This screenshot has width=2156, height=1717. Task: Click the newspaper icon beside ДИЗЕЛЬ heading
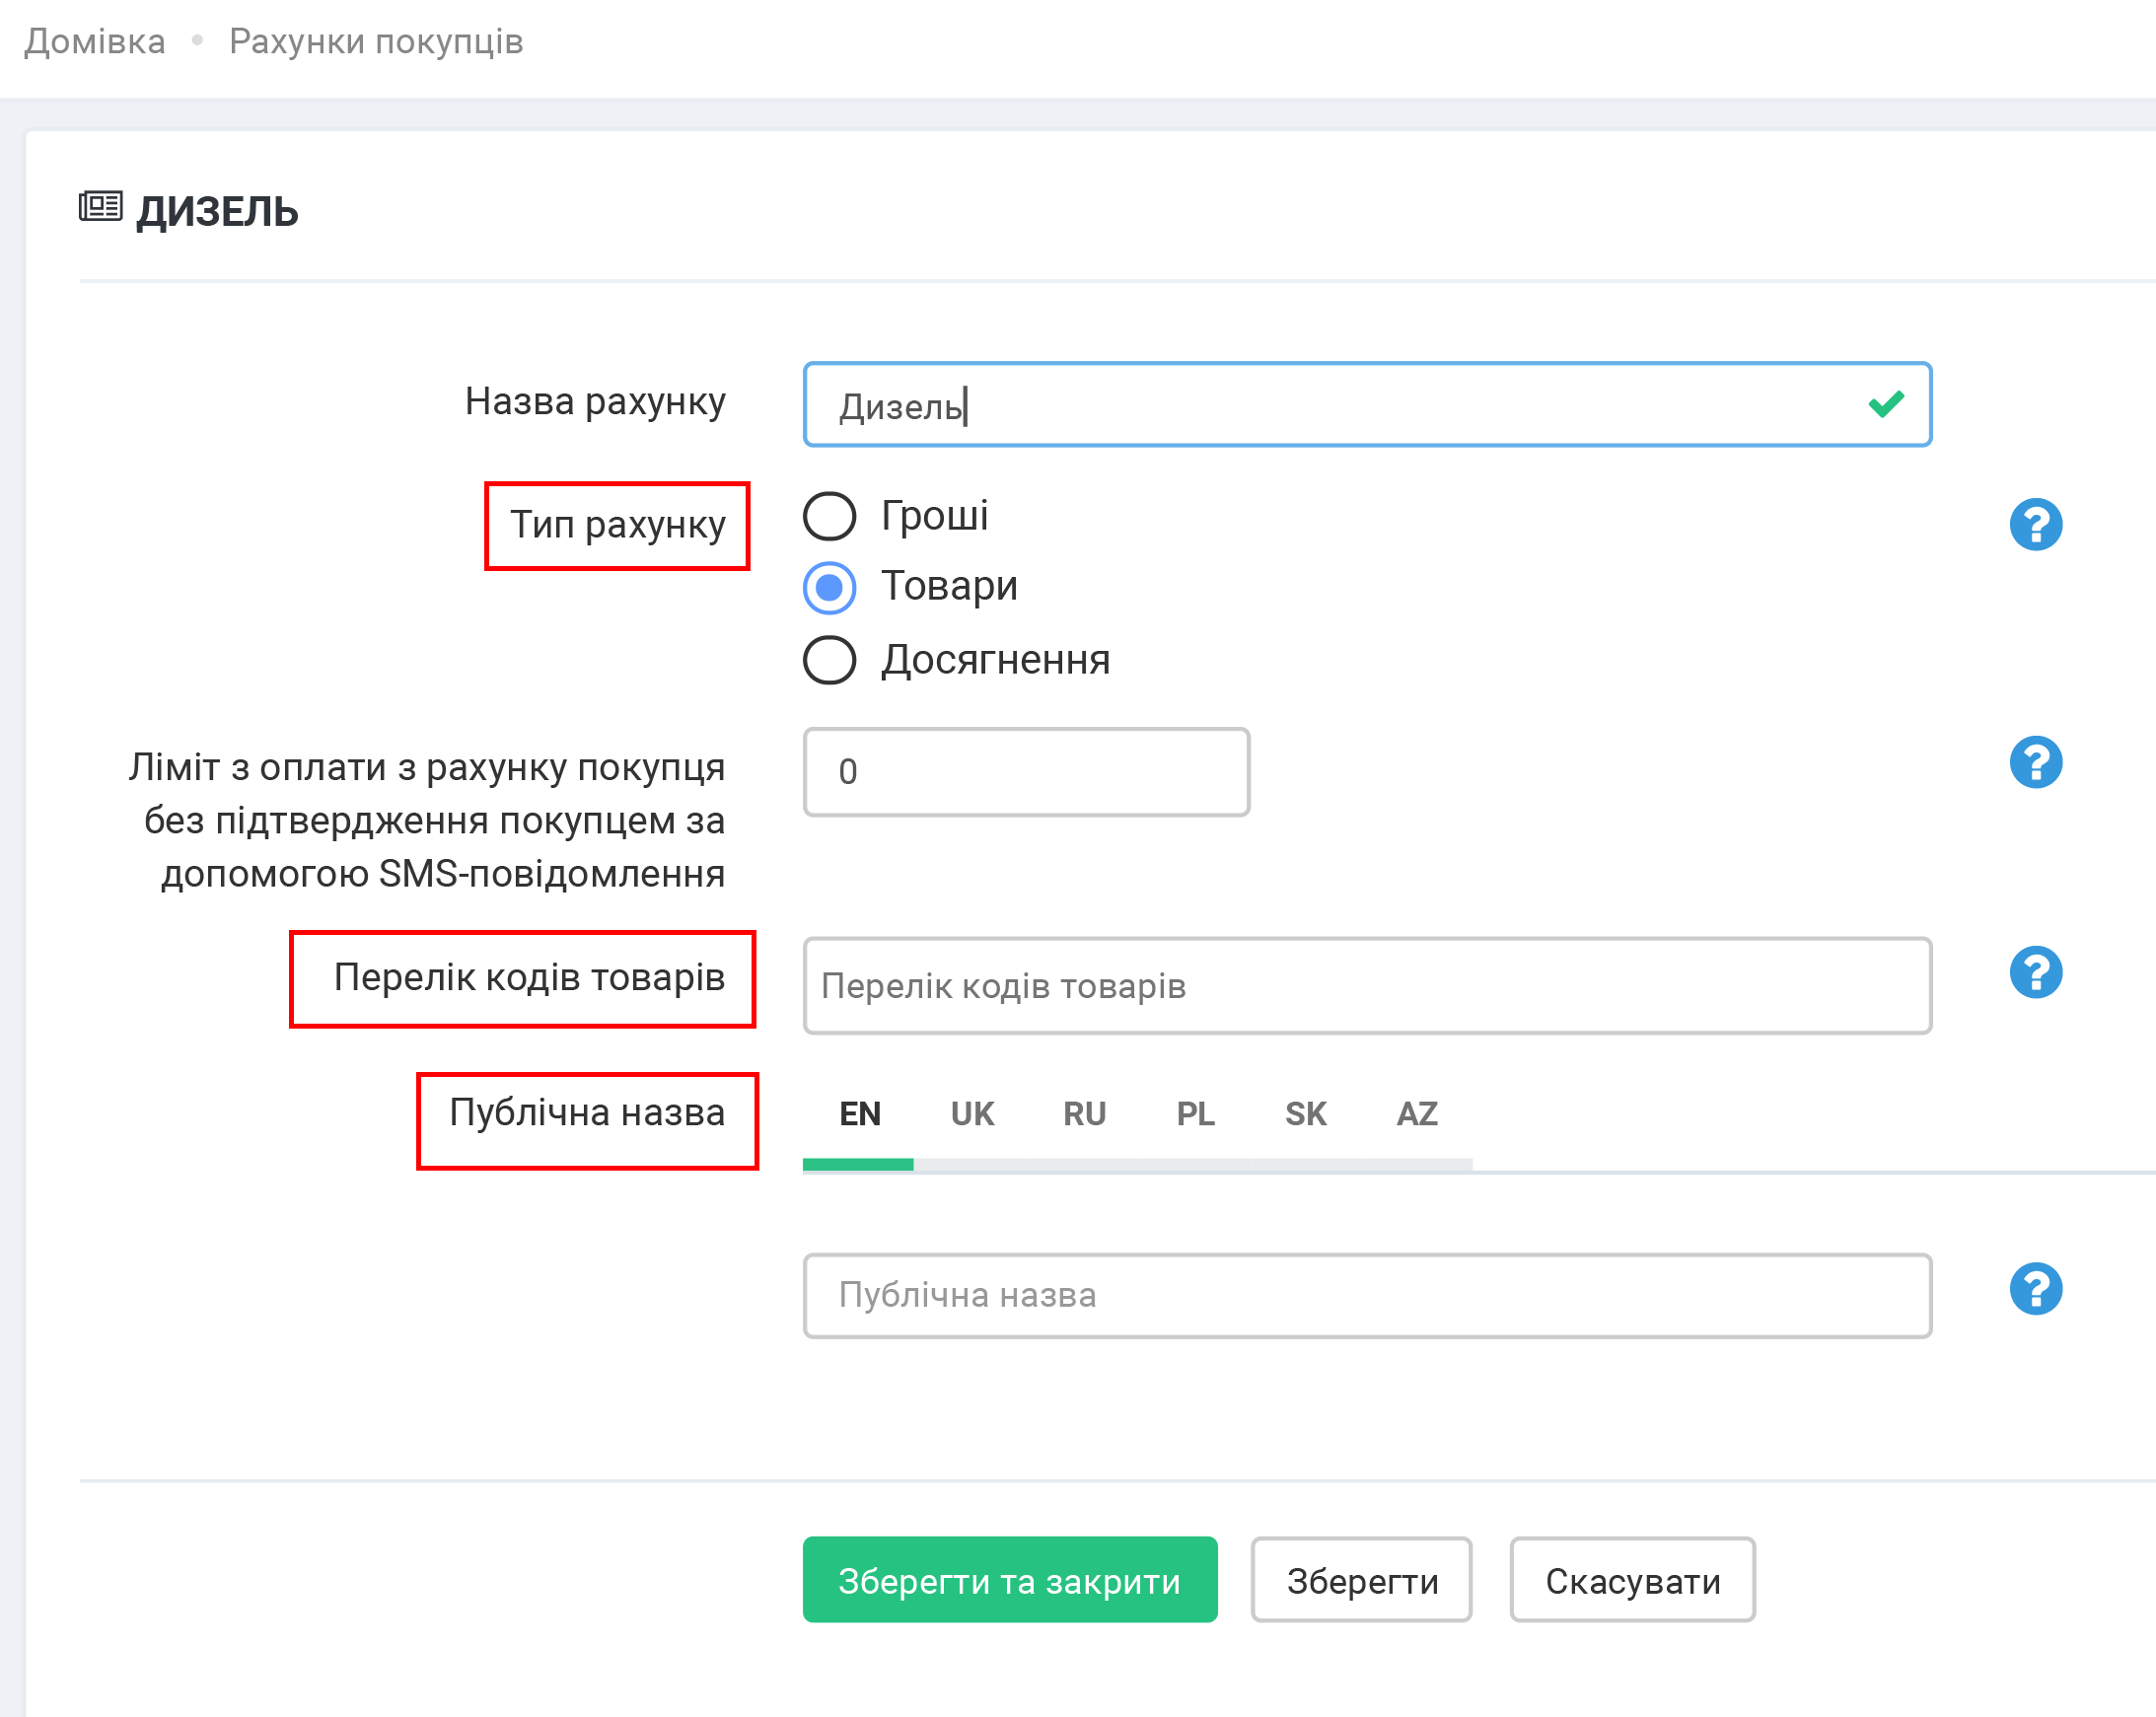(x=100, y=207)
